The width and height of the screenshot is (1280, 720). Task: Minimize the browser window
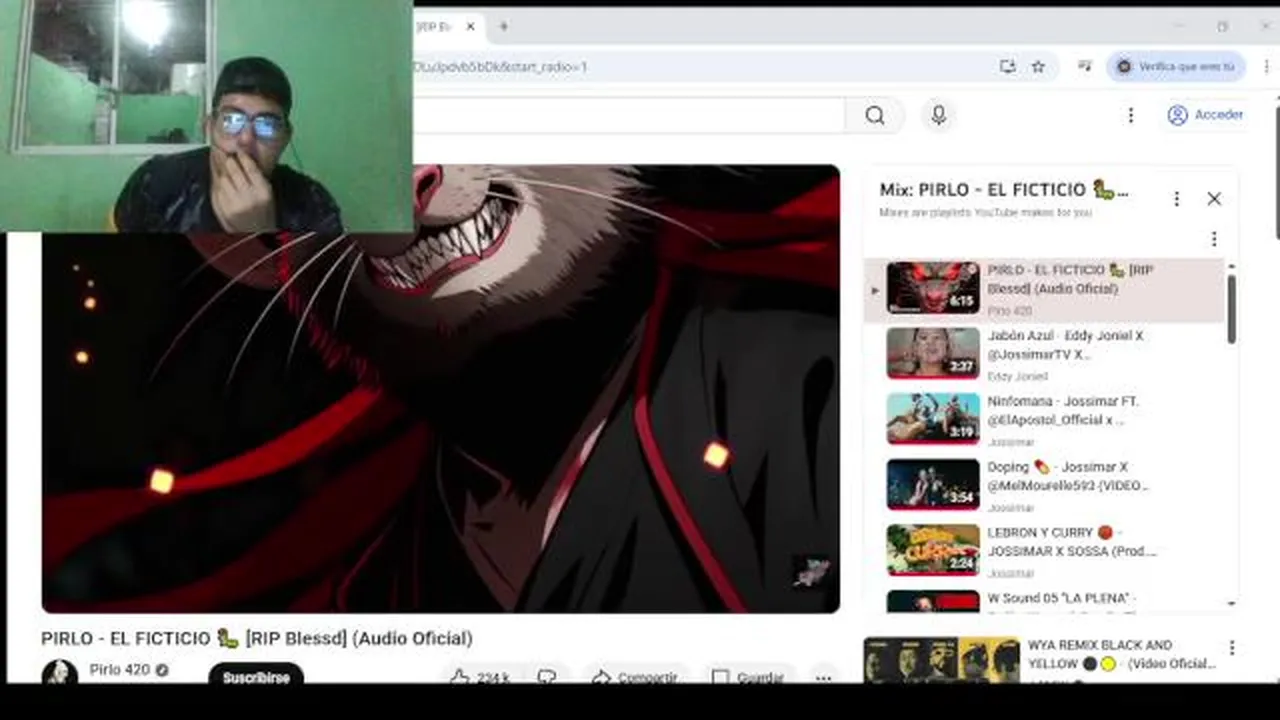click(x=1180, y=26)
